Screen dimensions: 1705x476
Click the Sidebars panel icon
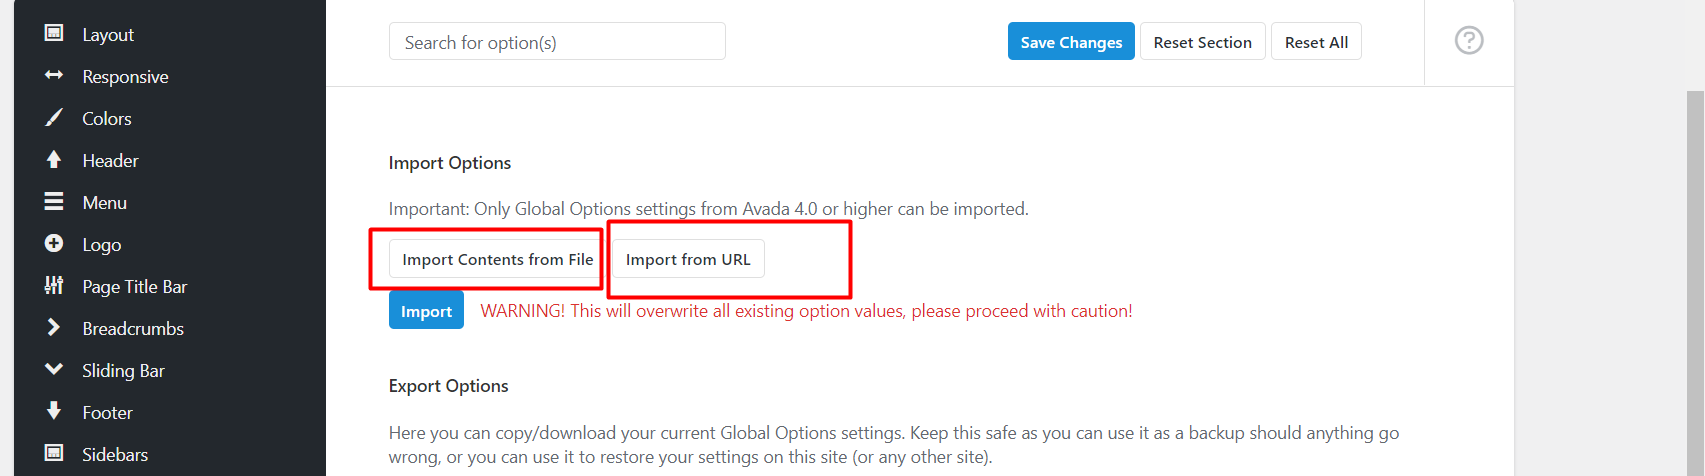[54, 453]
